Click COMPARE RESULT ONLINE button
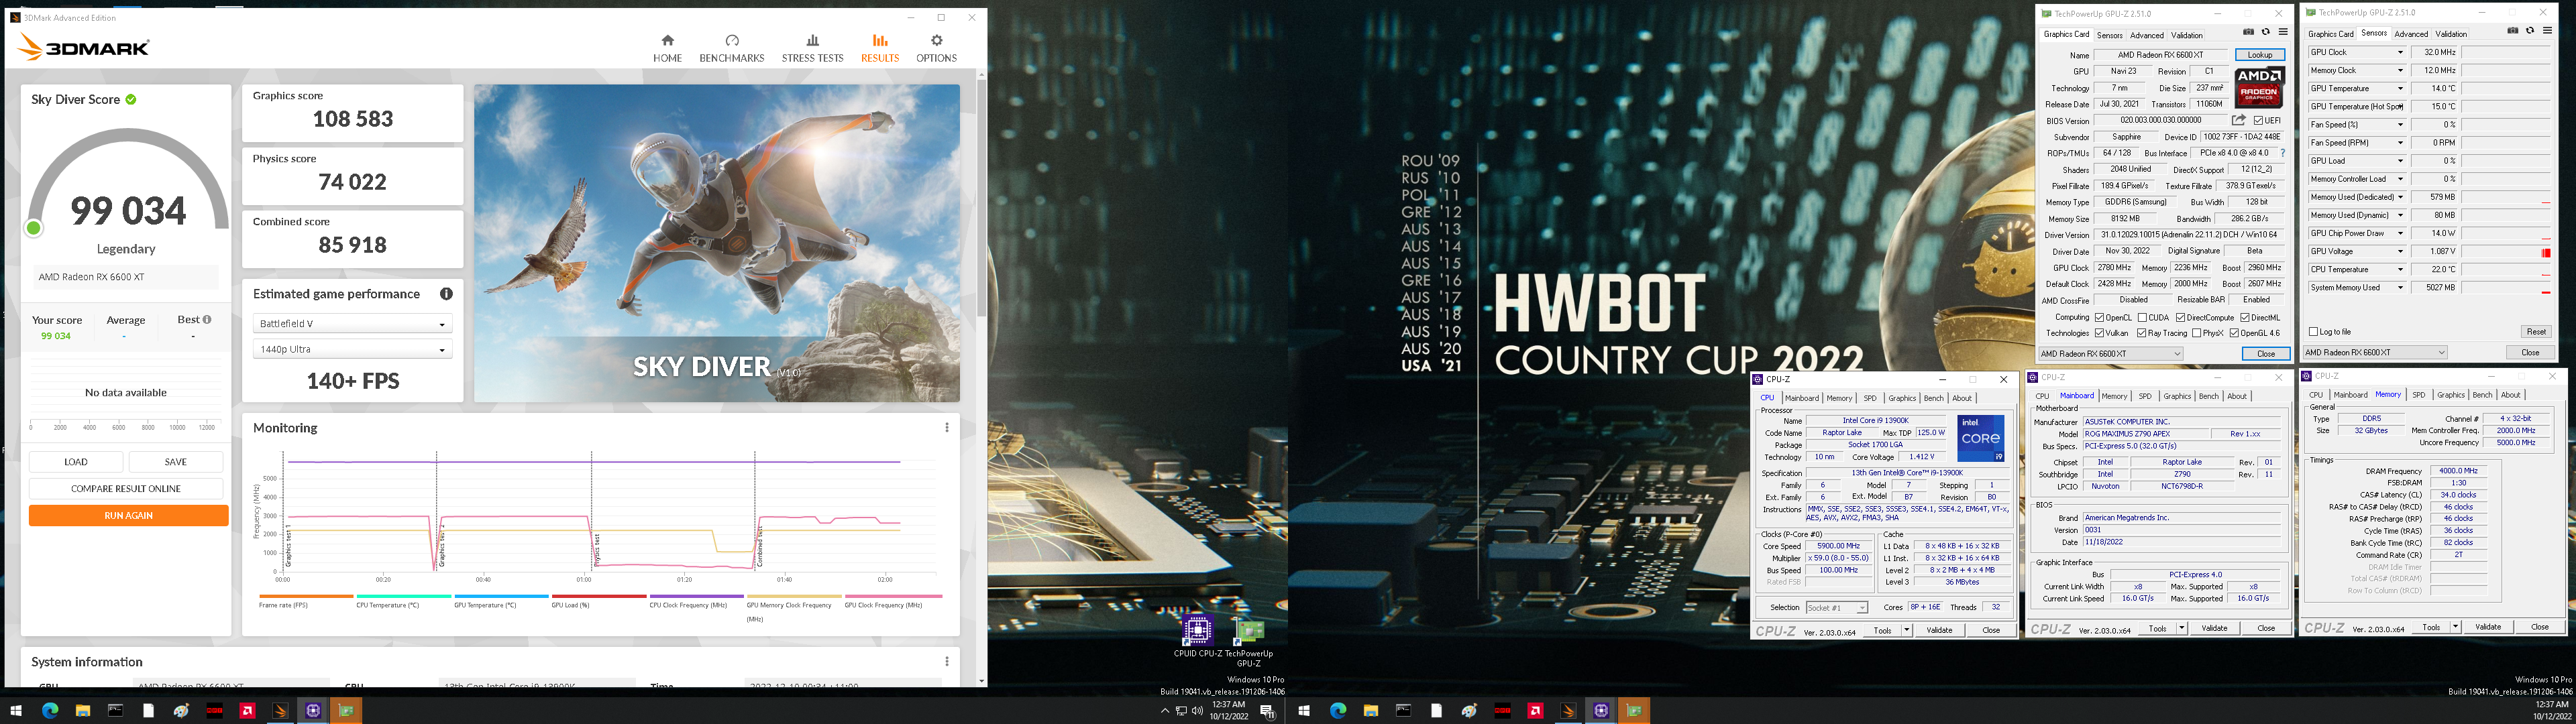The width and height of the screenshot is (2576, 724). pos(126,488)
